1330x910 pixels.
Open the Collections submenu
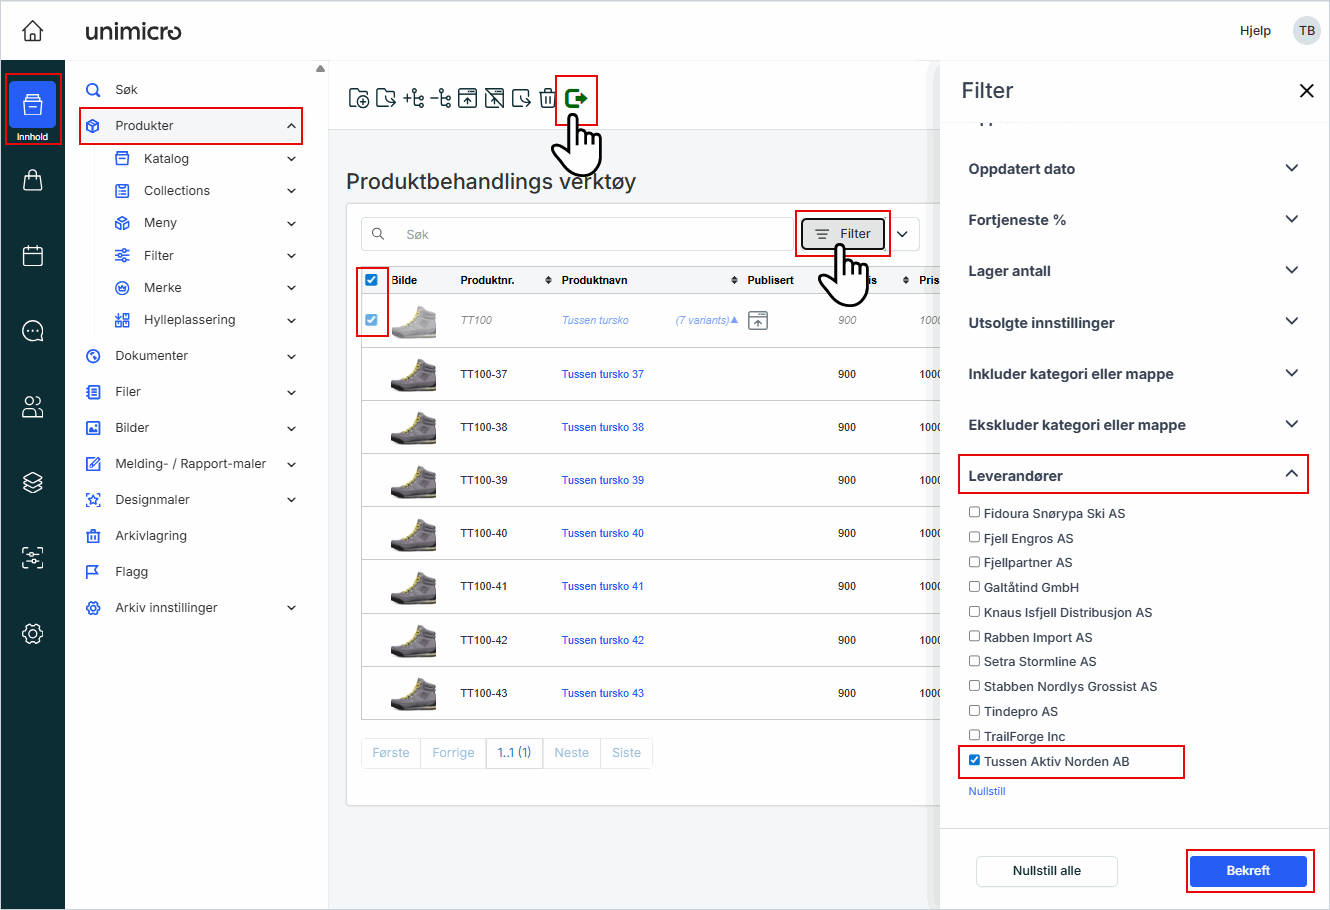[x=205, y=191]
